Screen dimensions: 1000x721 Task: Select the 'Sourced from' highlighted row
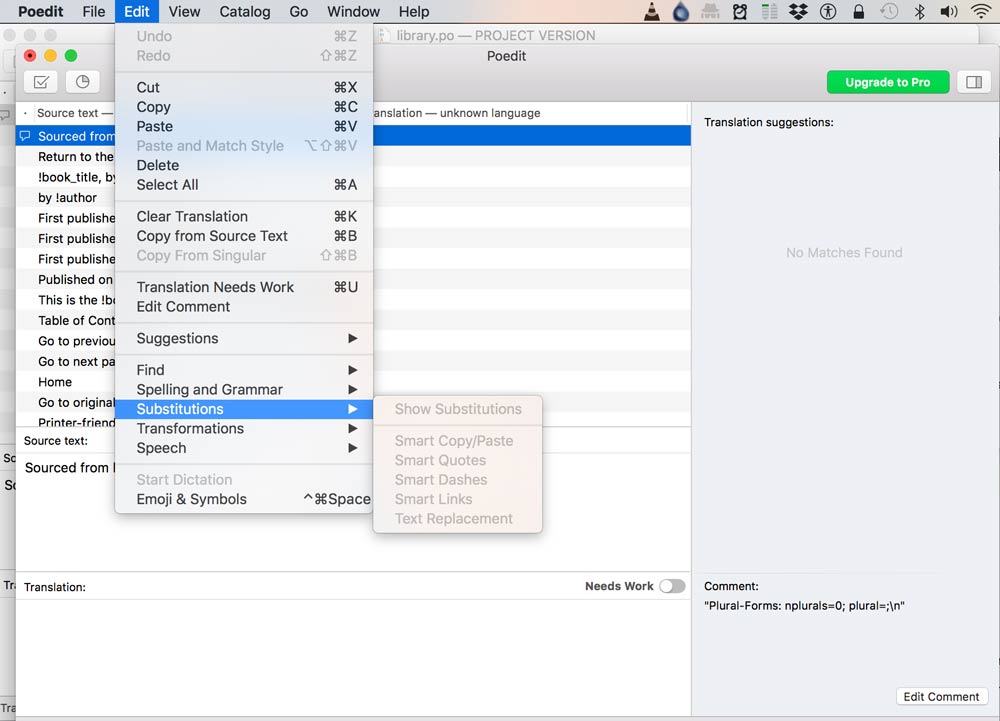pos(66,136)
